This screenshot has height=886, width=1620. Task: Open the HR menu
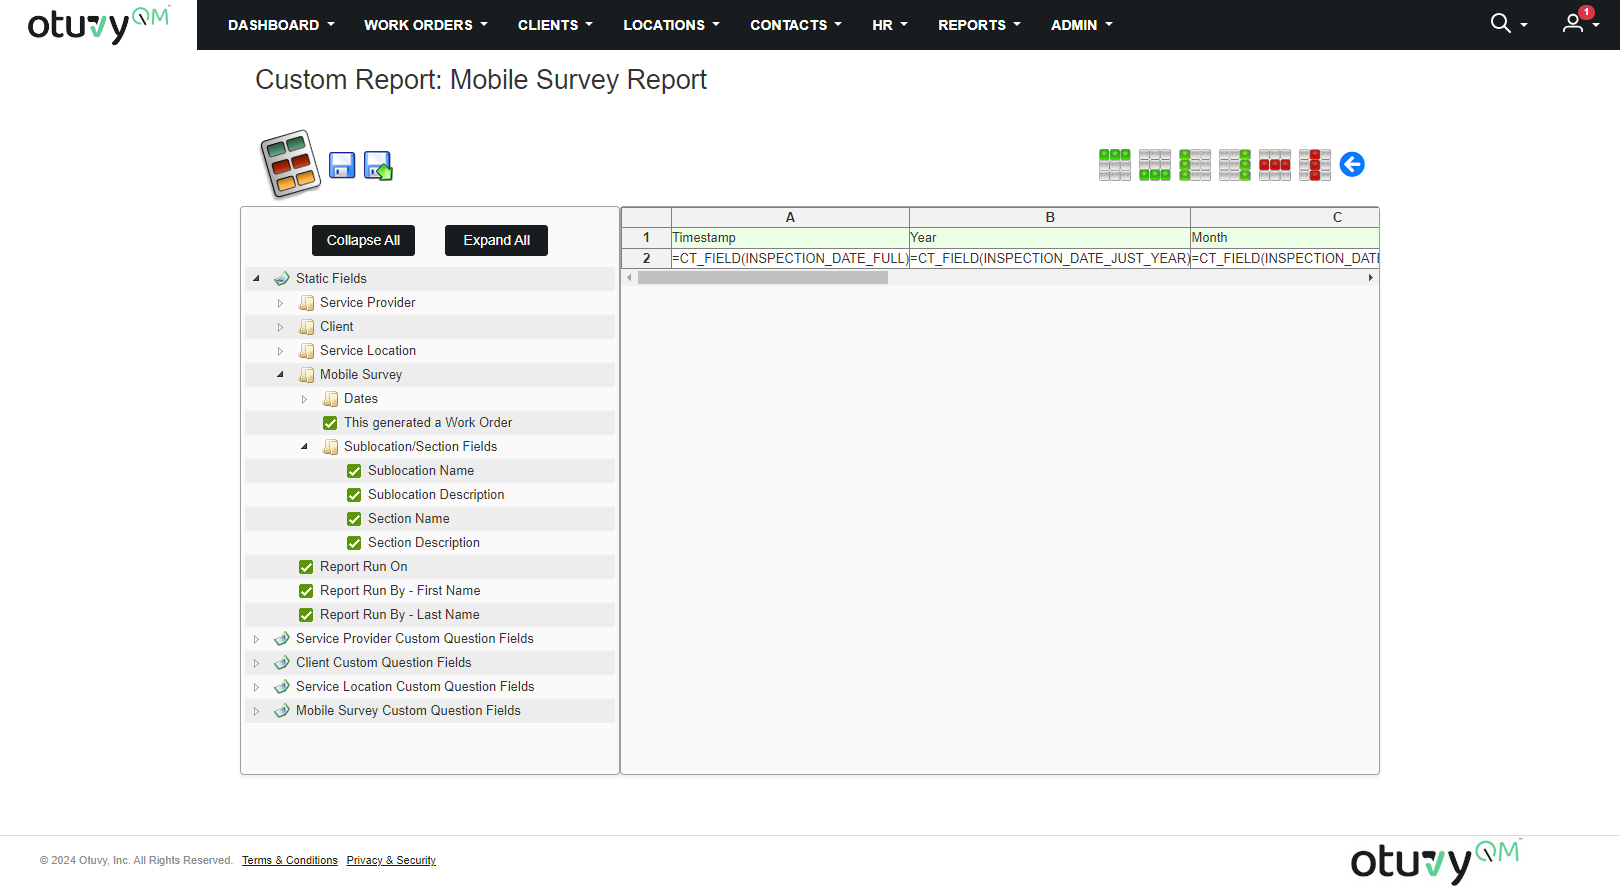(x=890, y=25)
